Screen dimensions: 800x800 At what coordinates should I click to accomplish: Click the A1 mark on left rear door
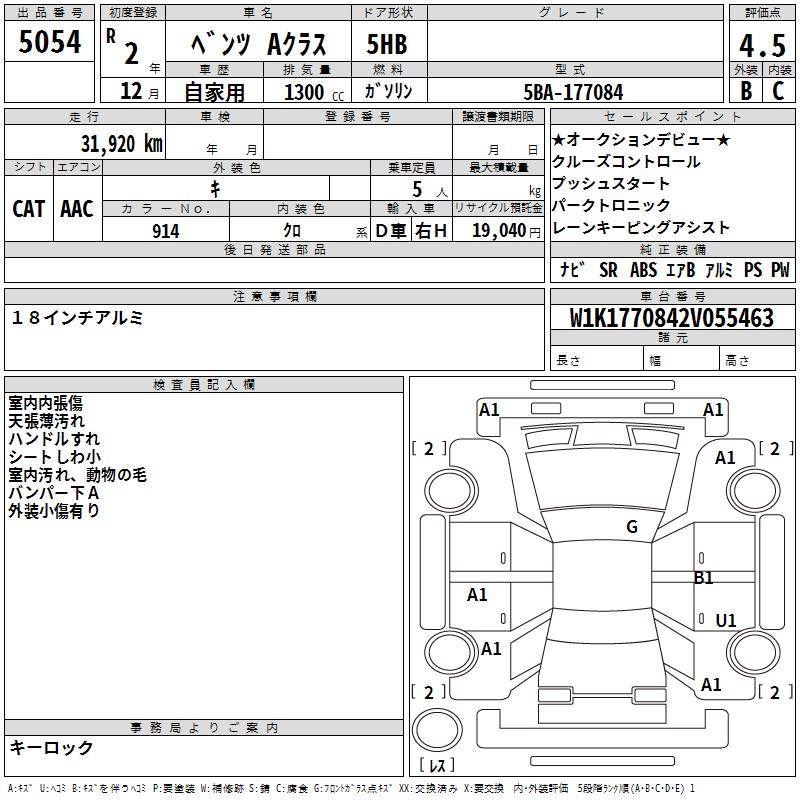click(x=477, y=594)
